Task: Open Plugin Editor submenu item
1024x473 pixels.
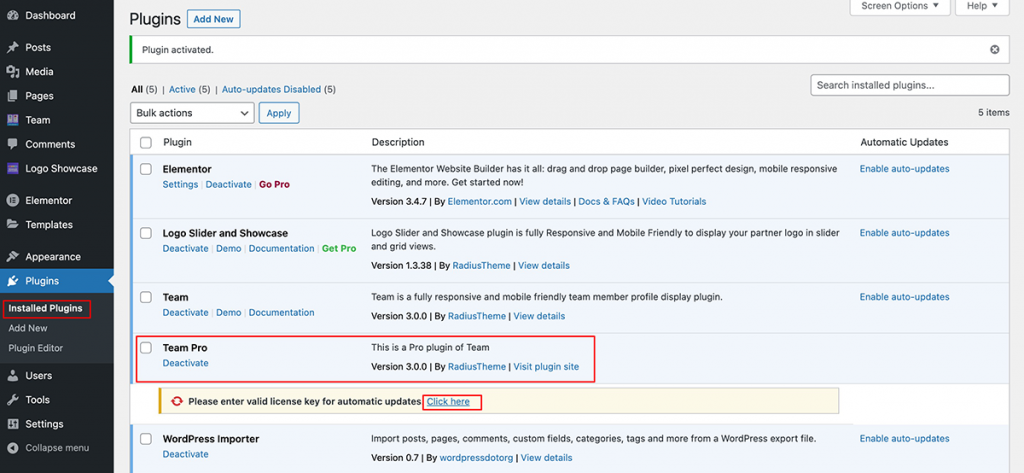Action: pyautogui.click(x=36, y=348)
